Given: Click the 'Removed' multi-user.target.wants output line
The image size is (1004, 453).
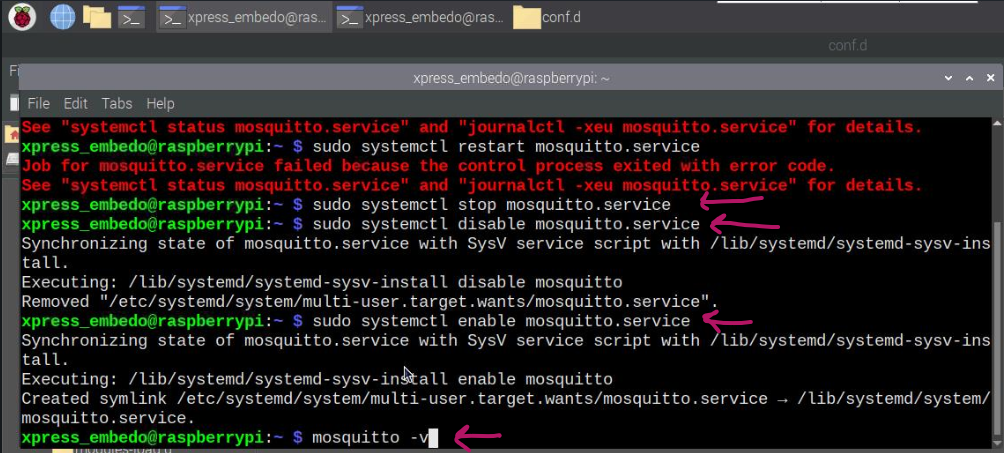Looking at the screenshot, I should point(370,301).
